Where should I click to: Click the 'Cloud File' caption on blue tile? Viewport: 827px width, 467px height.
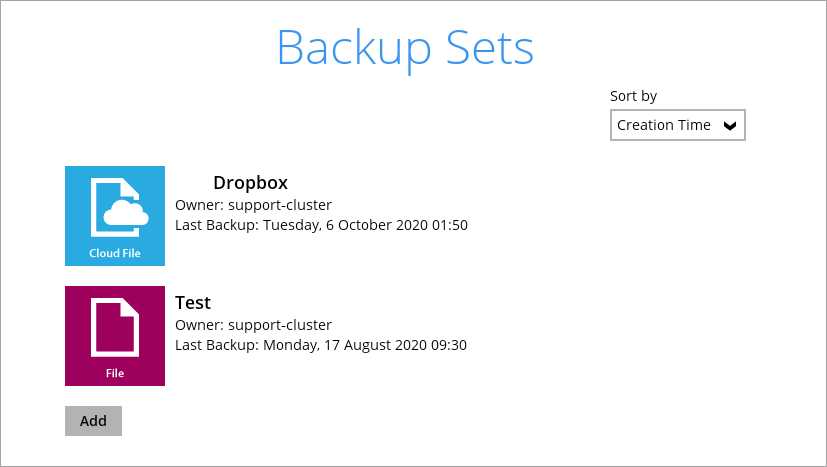tap(115, 253)
